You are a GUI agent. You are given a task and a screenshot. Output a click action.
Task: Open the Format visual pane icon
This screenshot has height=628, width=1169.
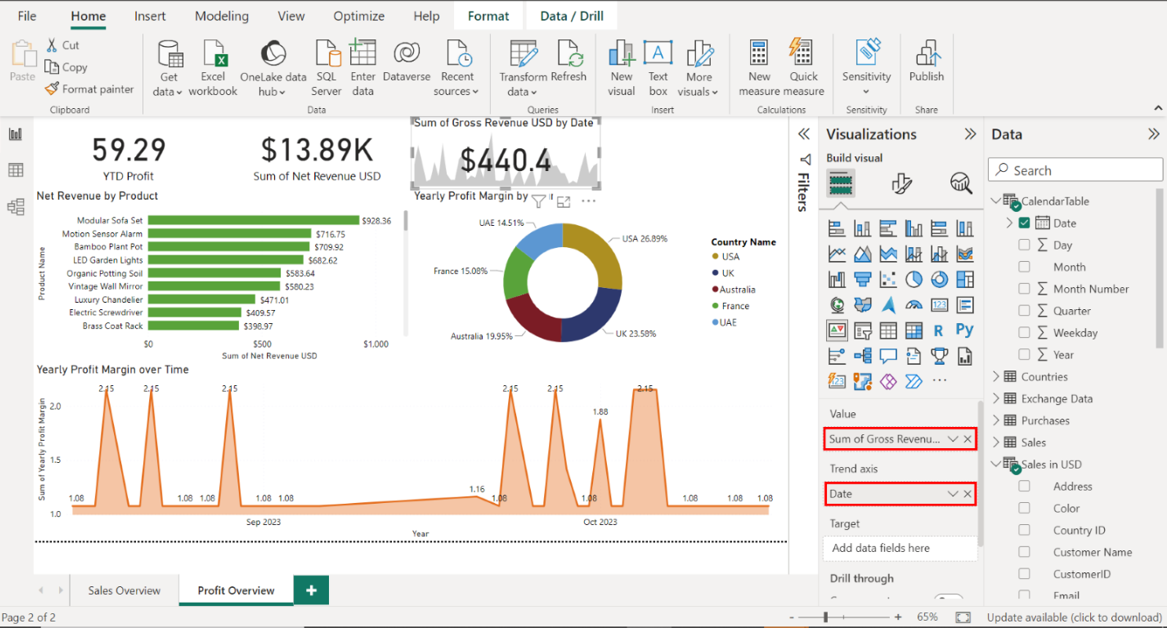point(901,183)
